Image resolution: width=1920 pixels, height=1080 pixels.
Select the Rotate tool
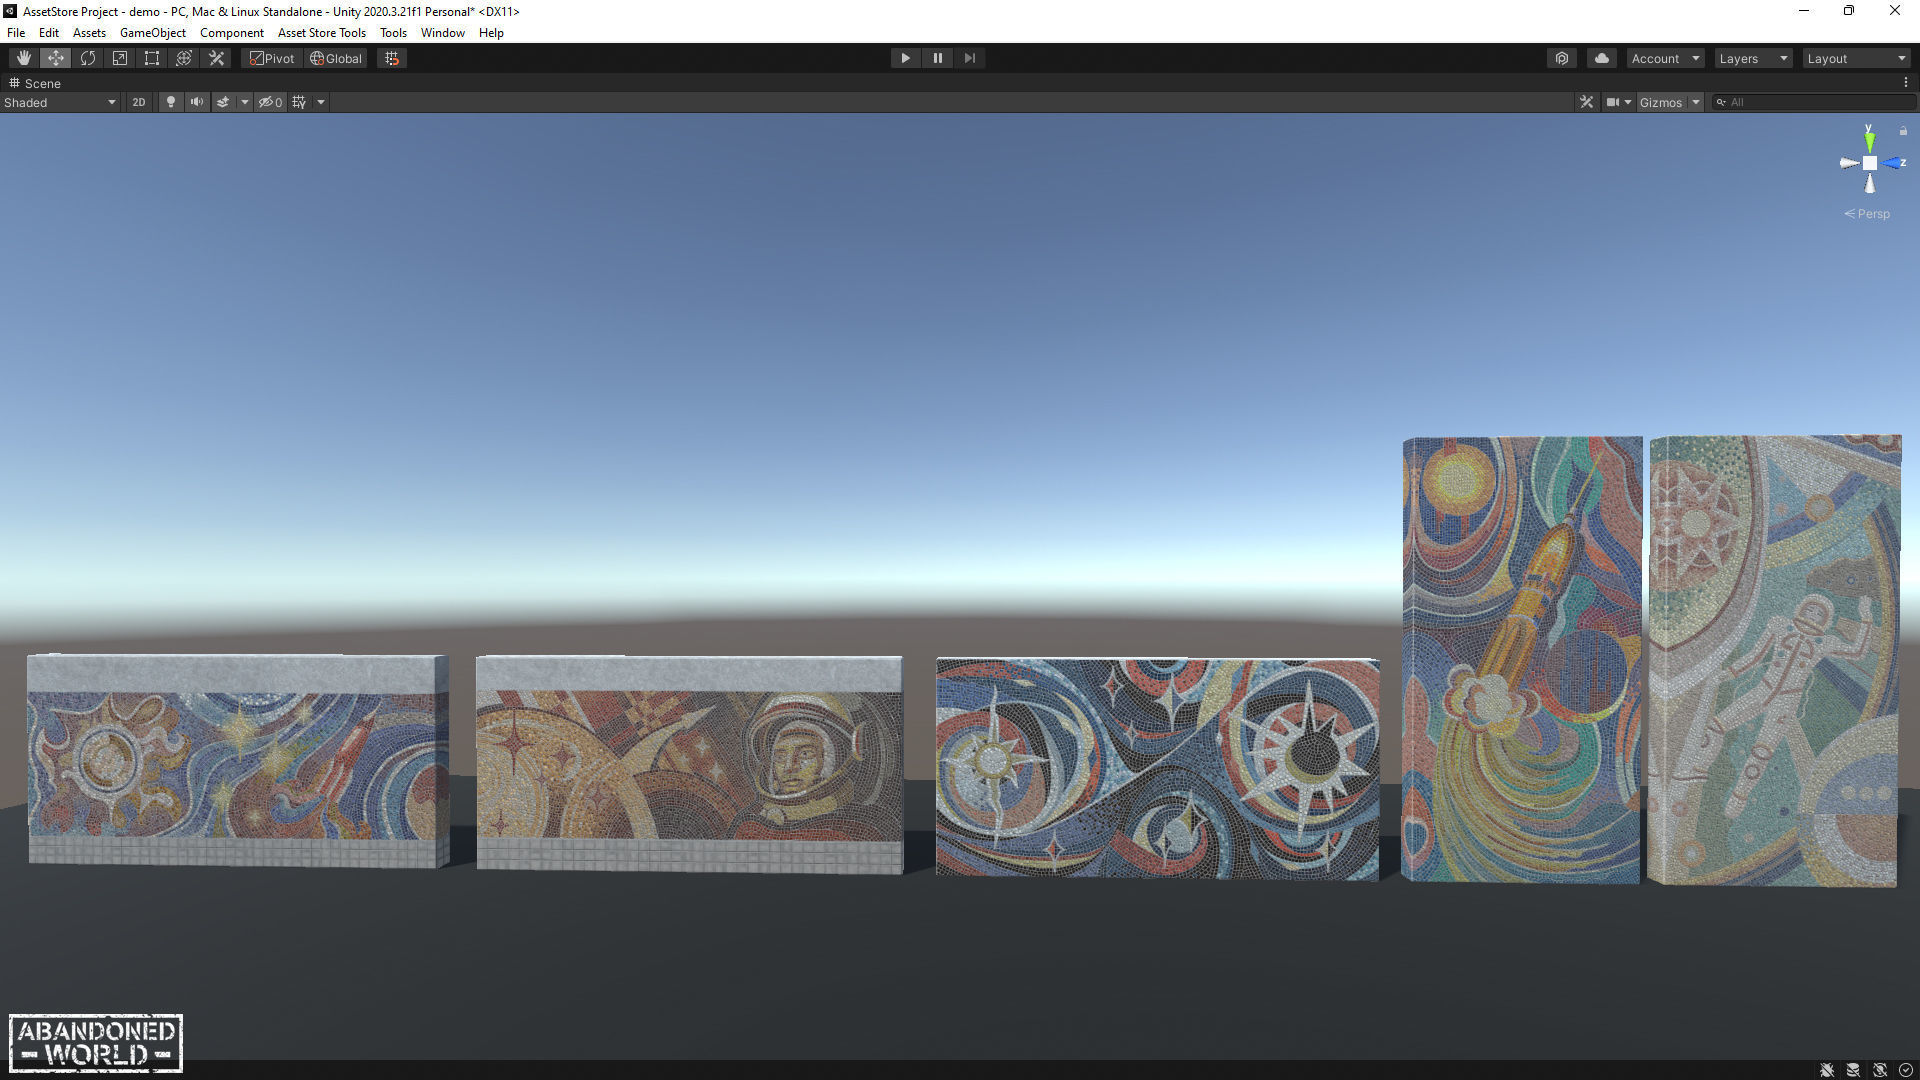88,58
